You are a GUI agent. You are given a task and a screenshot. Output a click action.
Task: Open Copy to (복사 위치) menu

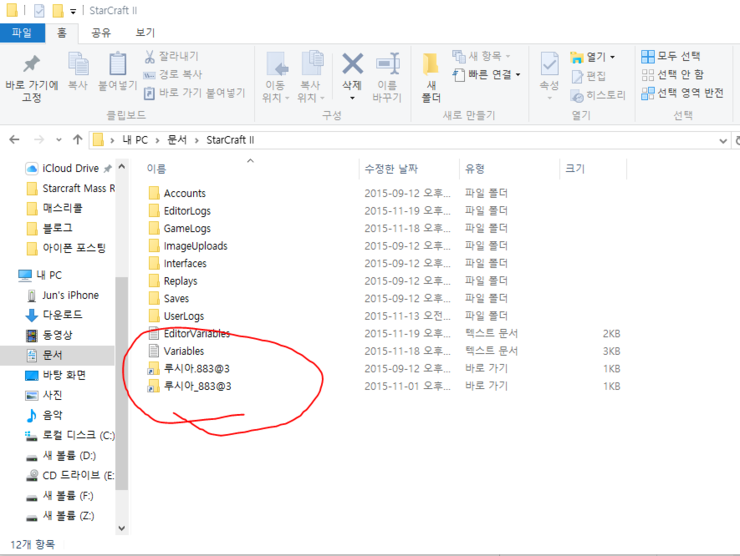311,78
